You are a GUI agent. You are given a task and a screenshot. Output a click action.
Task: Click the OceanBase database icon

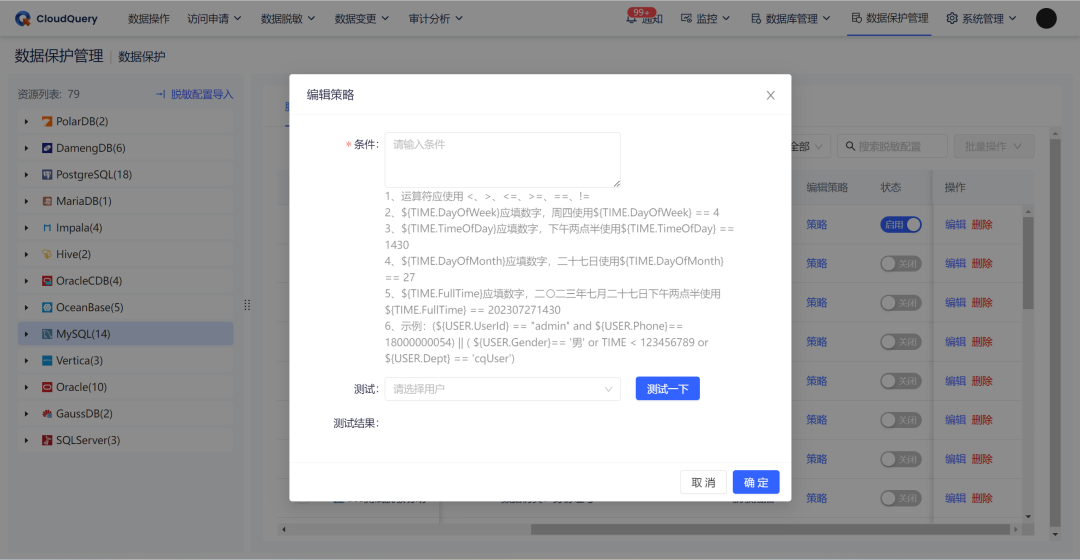(47, 307)
